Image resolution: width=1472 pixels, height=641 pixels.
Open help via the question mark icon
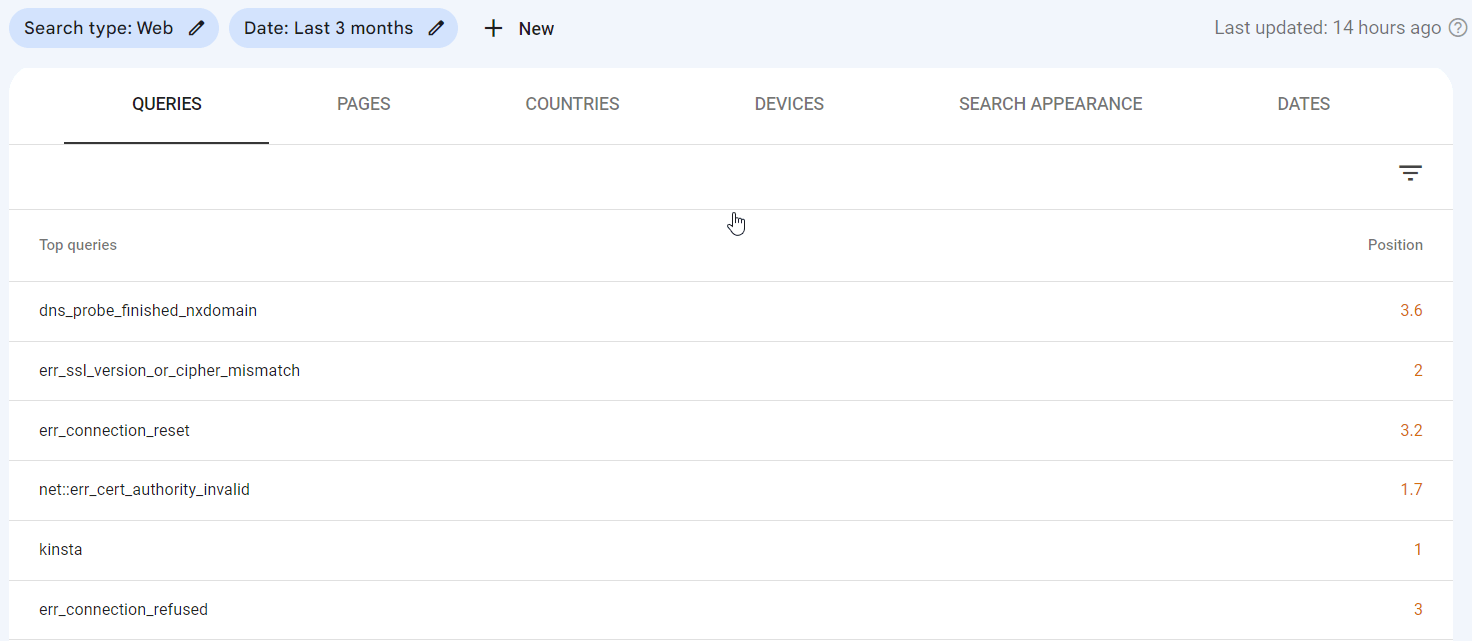(x=1457, y=27)
